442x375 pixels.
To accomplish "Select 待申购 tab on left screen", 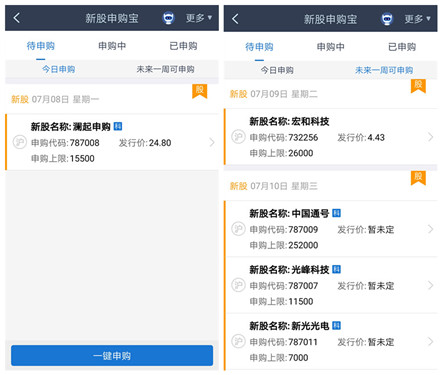I will (x=41, y=46).
